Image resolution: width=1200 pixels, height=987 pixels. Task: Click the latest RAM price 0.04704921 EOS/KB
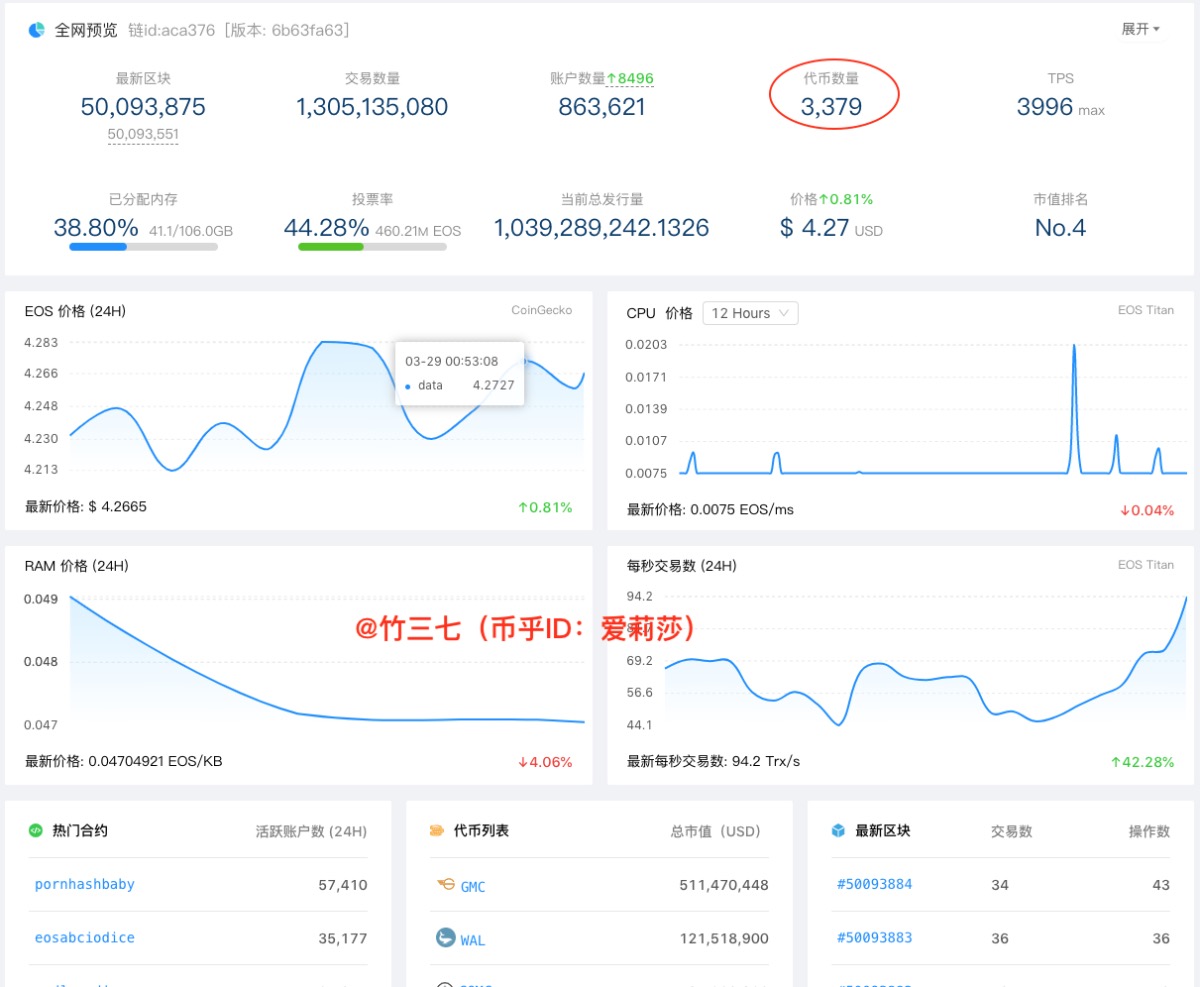155,761
